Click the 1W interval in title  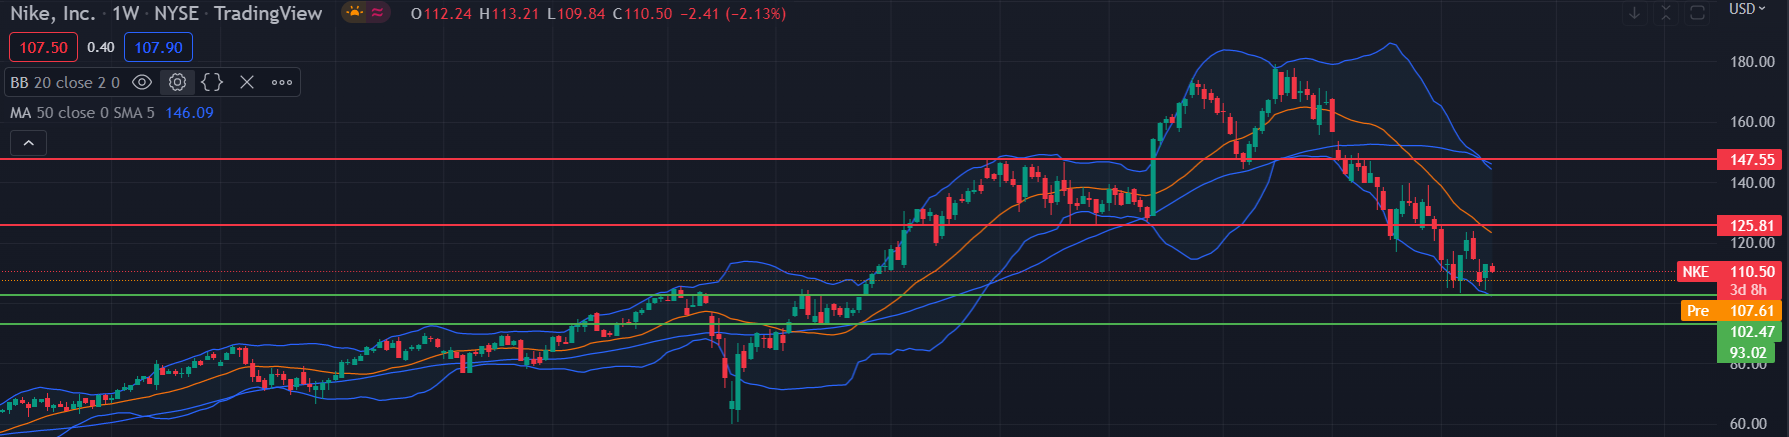pyautogui.click(x=125, y=13)
